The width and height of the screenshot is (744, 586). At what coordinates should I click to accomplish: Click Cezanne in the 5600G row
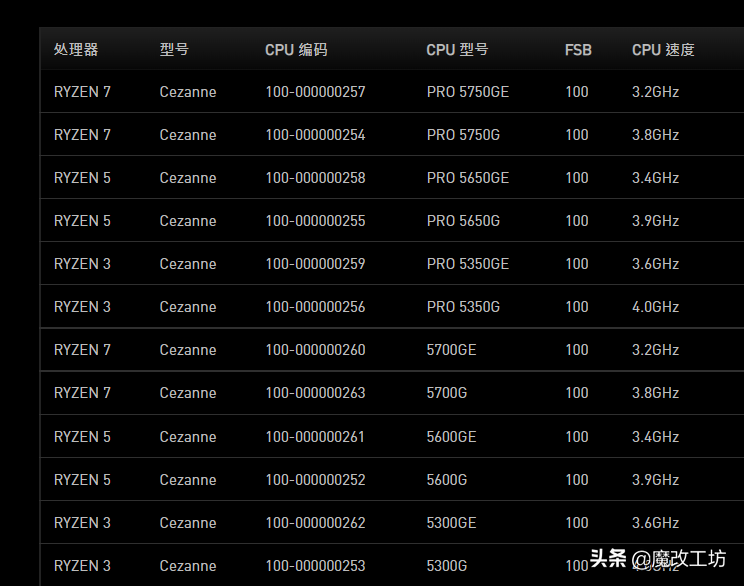pyautogui.click(x=188, y=480)
